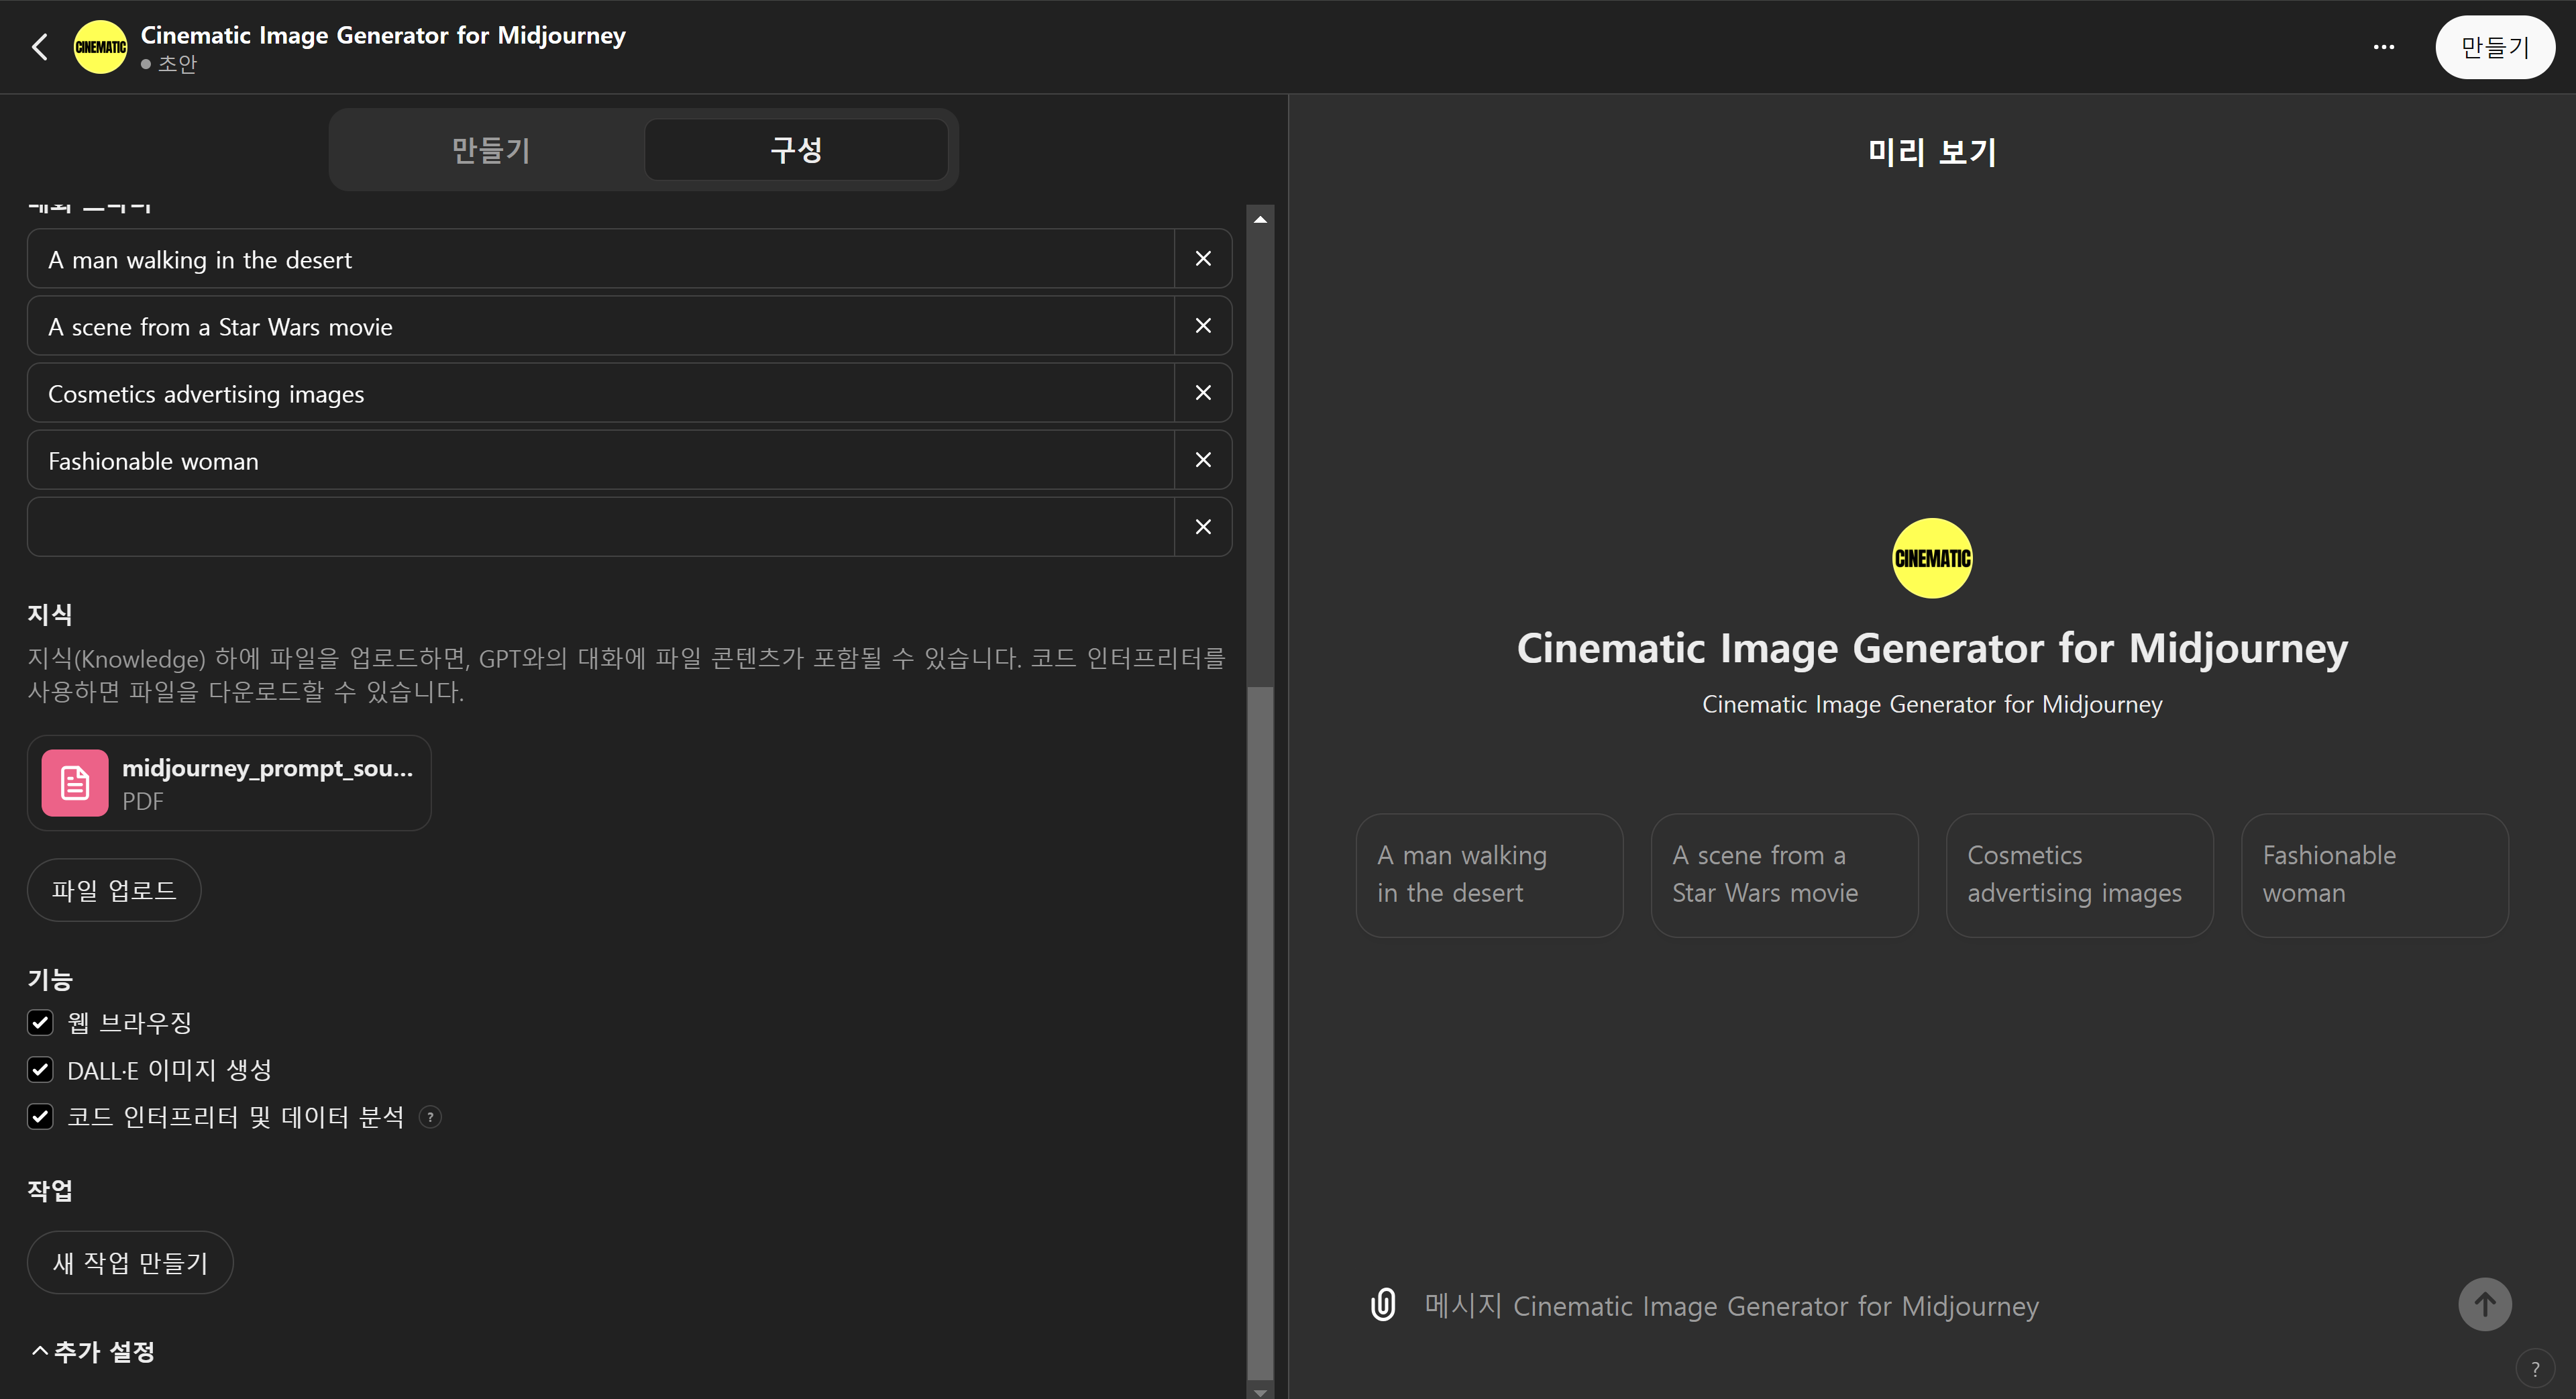The height and width of the screenshot is (1399, 2576).
Task: Click the empty conversation starter input field
Action: [x=600, y=527]
